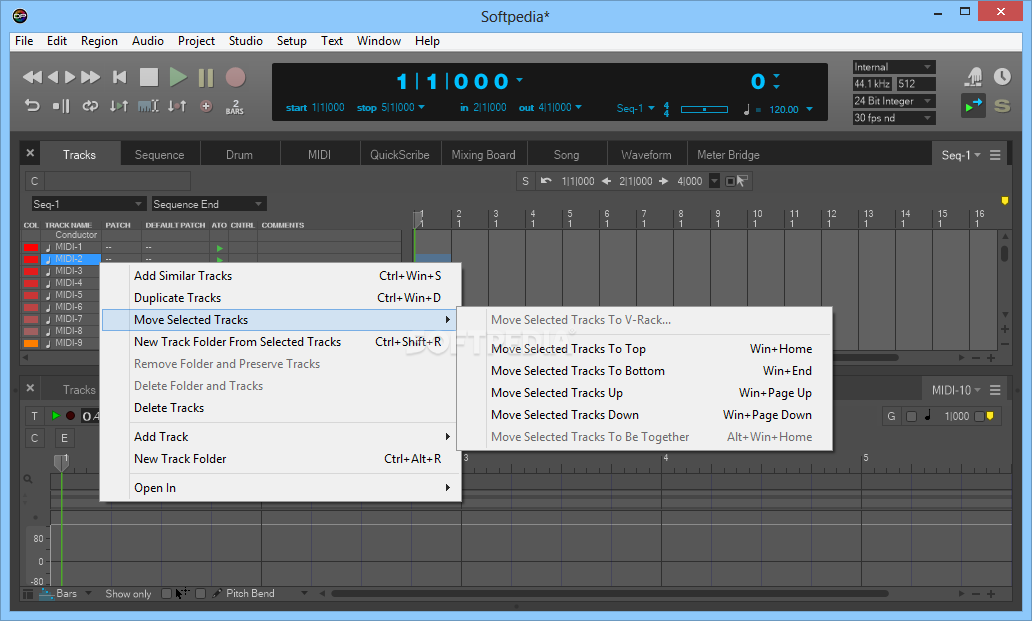Expand the tempo 120.00 dropdown arrow
Screen dimensions: 1032x621
tap(810, 109)
